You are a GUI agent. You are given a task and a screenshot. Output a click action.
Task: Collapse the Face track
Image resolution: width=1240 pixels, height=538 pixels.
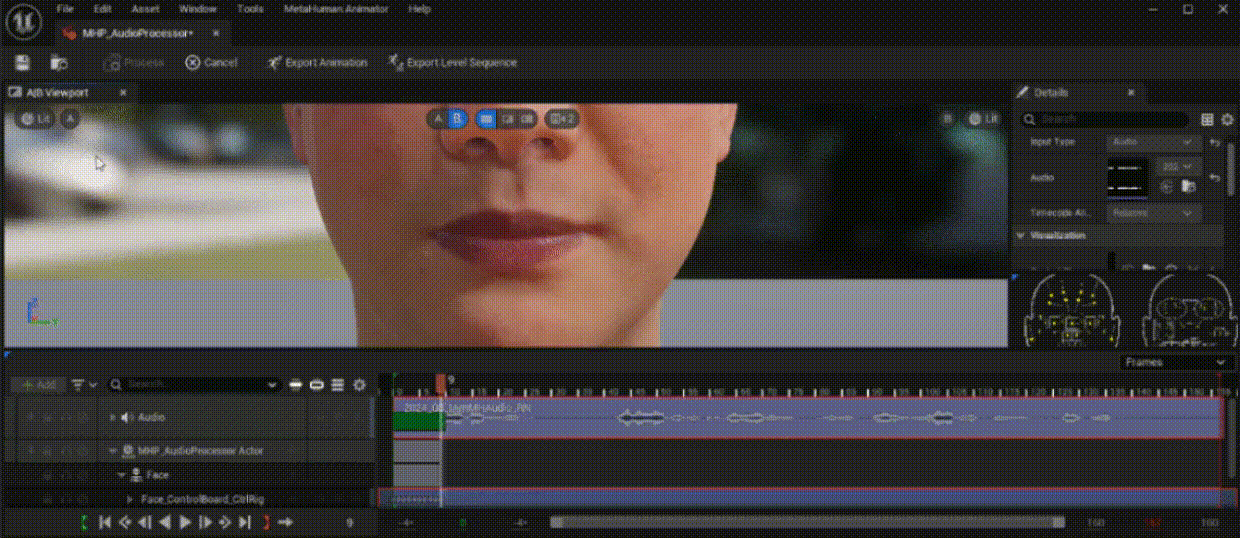(x=121, y=475)
